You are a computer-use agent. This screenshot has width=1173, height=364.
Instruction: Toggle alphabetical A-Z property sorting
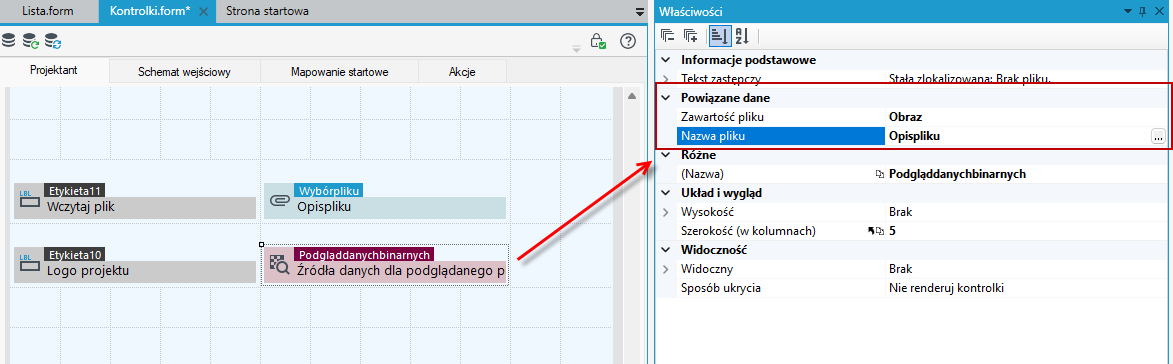[742, 35]
